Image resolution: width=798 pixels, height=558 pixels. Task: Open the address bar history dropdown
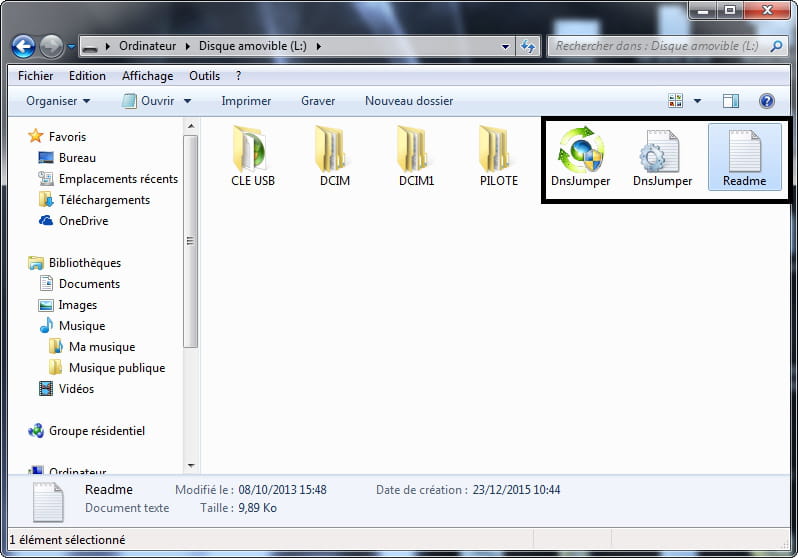tap(505, 47)
